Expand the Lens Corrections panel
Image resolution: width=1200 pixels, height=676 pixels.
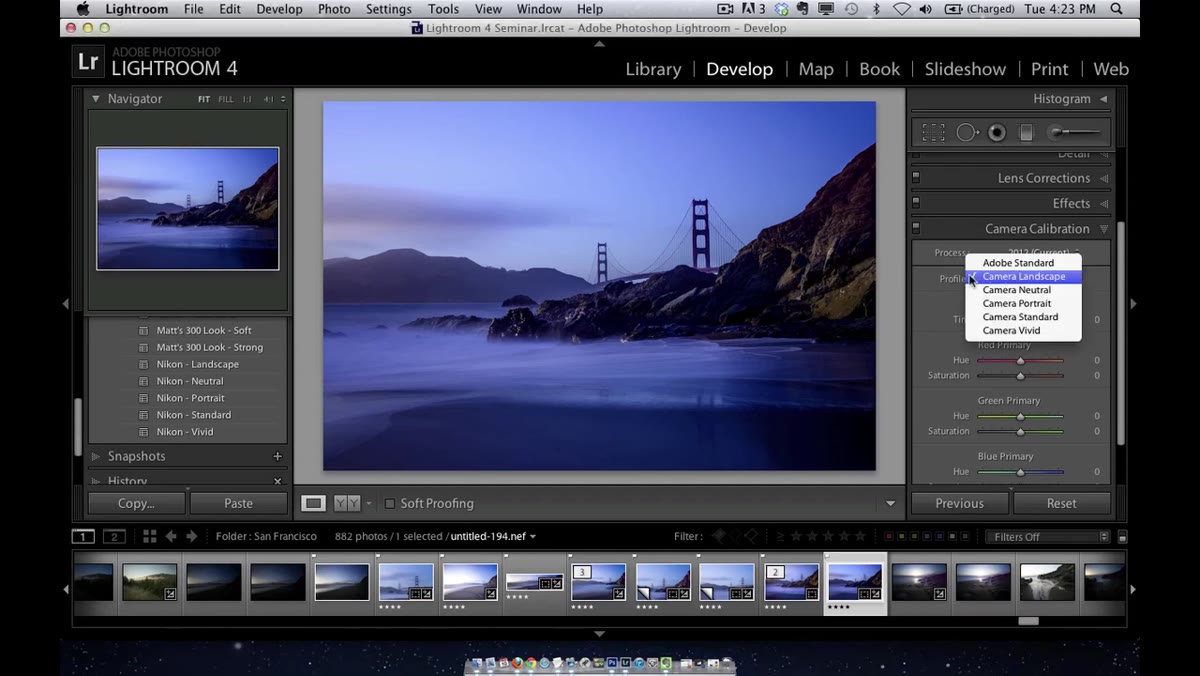click(x=1104, y=178)
